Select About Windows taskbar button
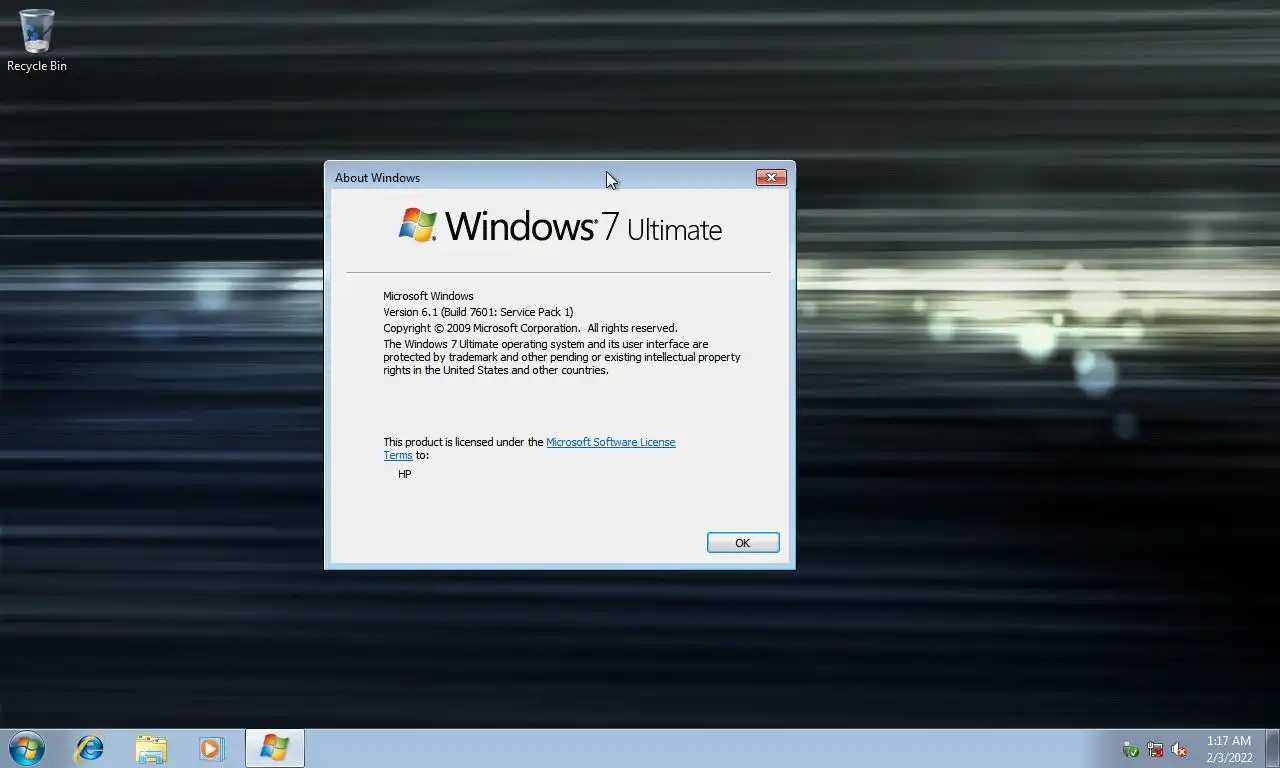The width and height of the screenshot is (1280, 768). pyautogui.click(x=274, y=748)
